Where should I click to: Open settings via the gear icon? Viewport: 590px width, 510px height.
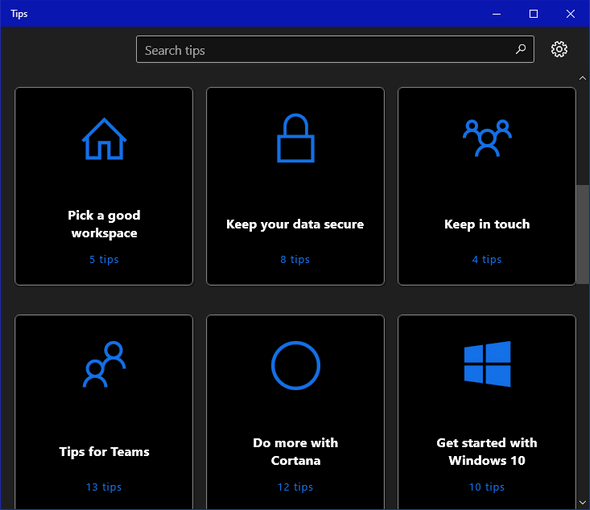559,49
